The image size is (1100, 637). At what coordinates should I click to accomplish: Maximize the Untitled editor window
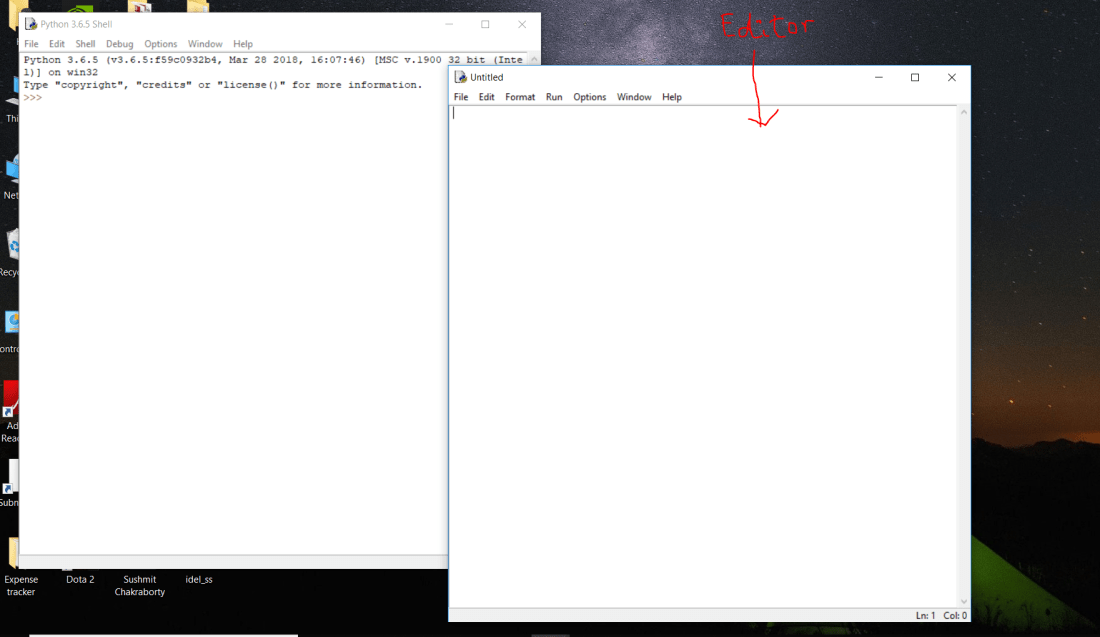point(915,77)
